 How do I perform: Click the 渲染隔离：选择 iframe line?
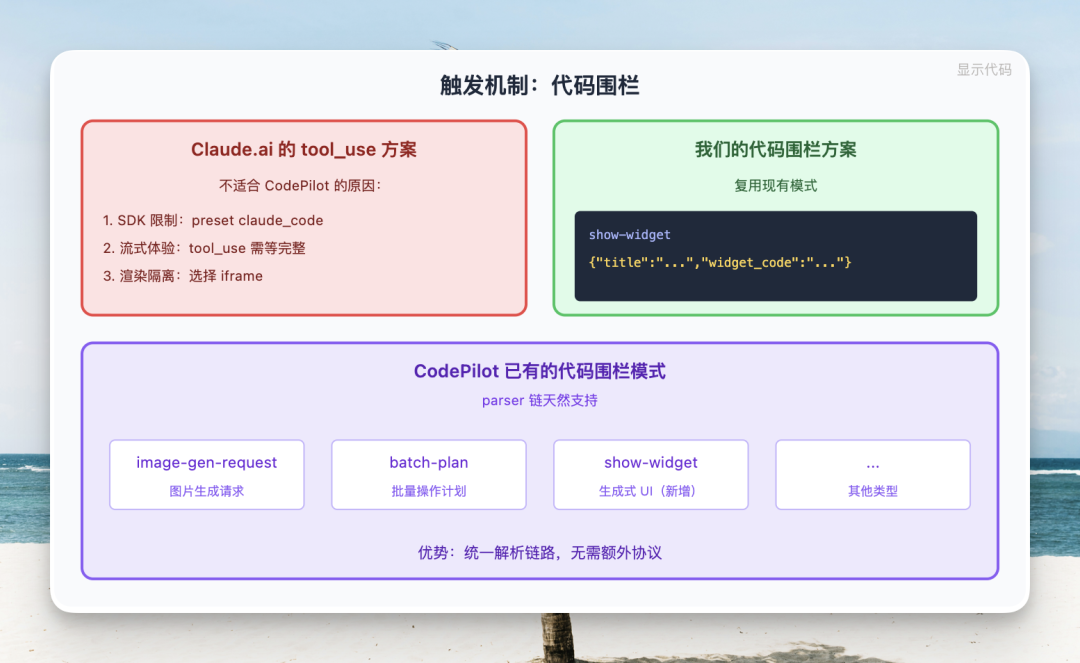184,276
